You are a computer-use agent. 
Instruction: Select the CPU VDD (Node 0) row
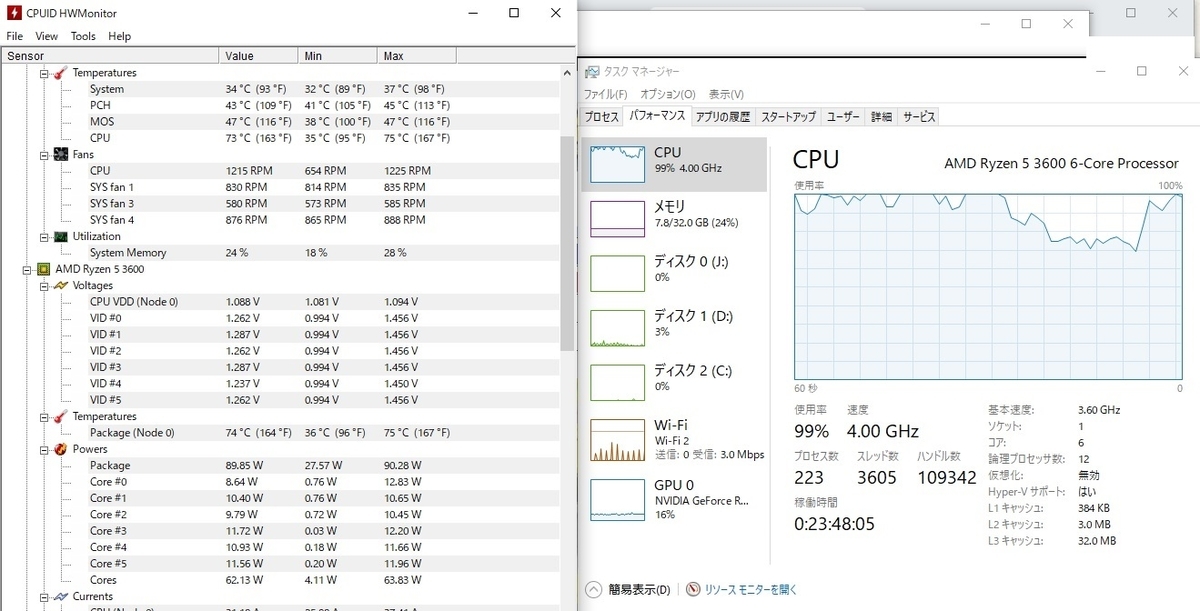click(280, 302)
